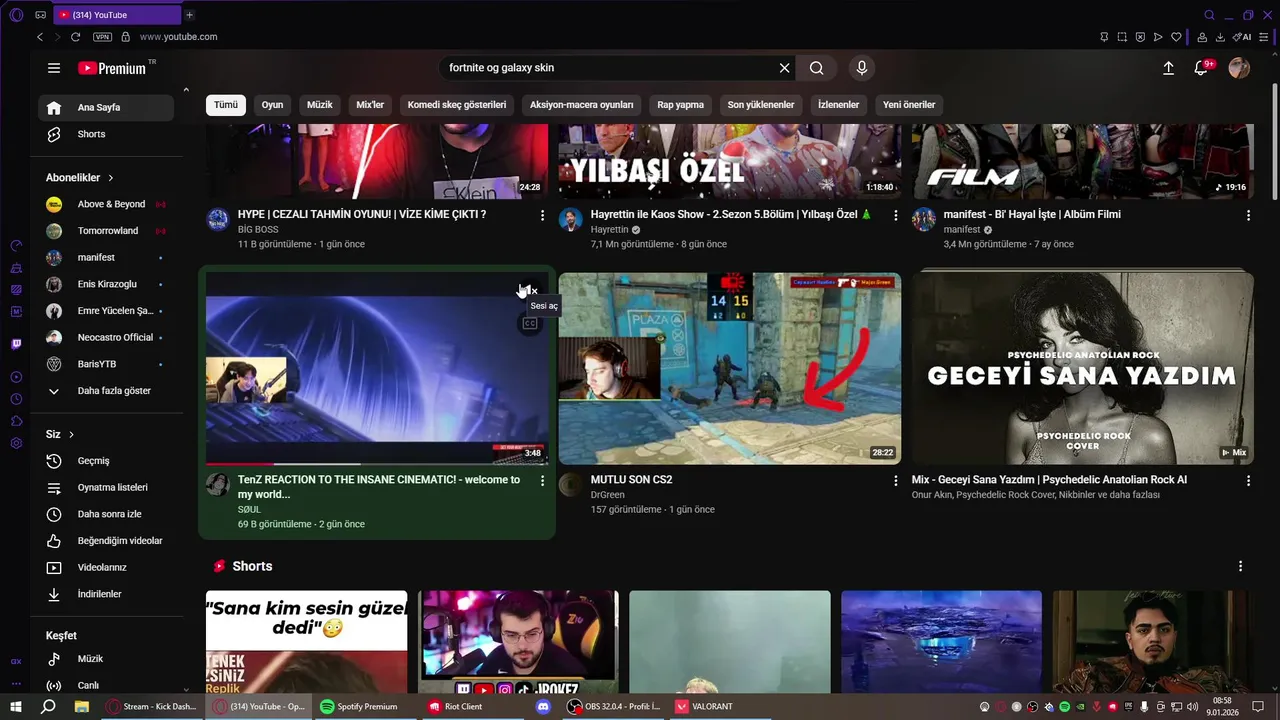Open the ad blocker shield icon
Image resolution: width=1280 pixels, height=720 pixels.
click(x=1140, y=37)
